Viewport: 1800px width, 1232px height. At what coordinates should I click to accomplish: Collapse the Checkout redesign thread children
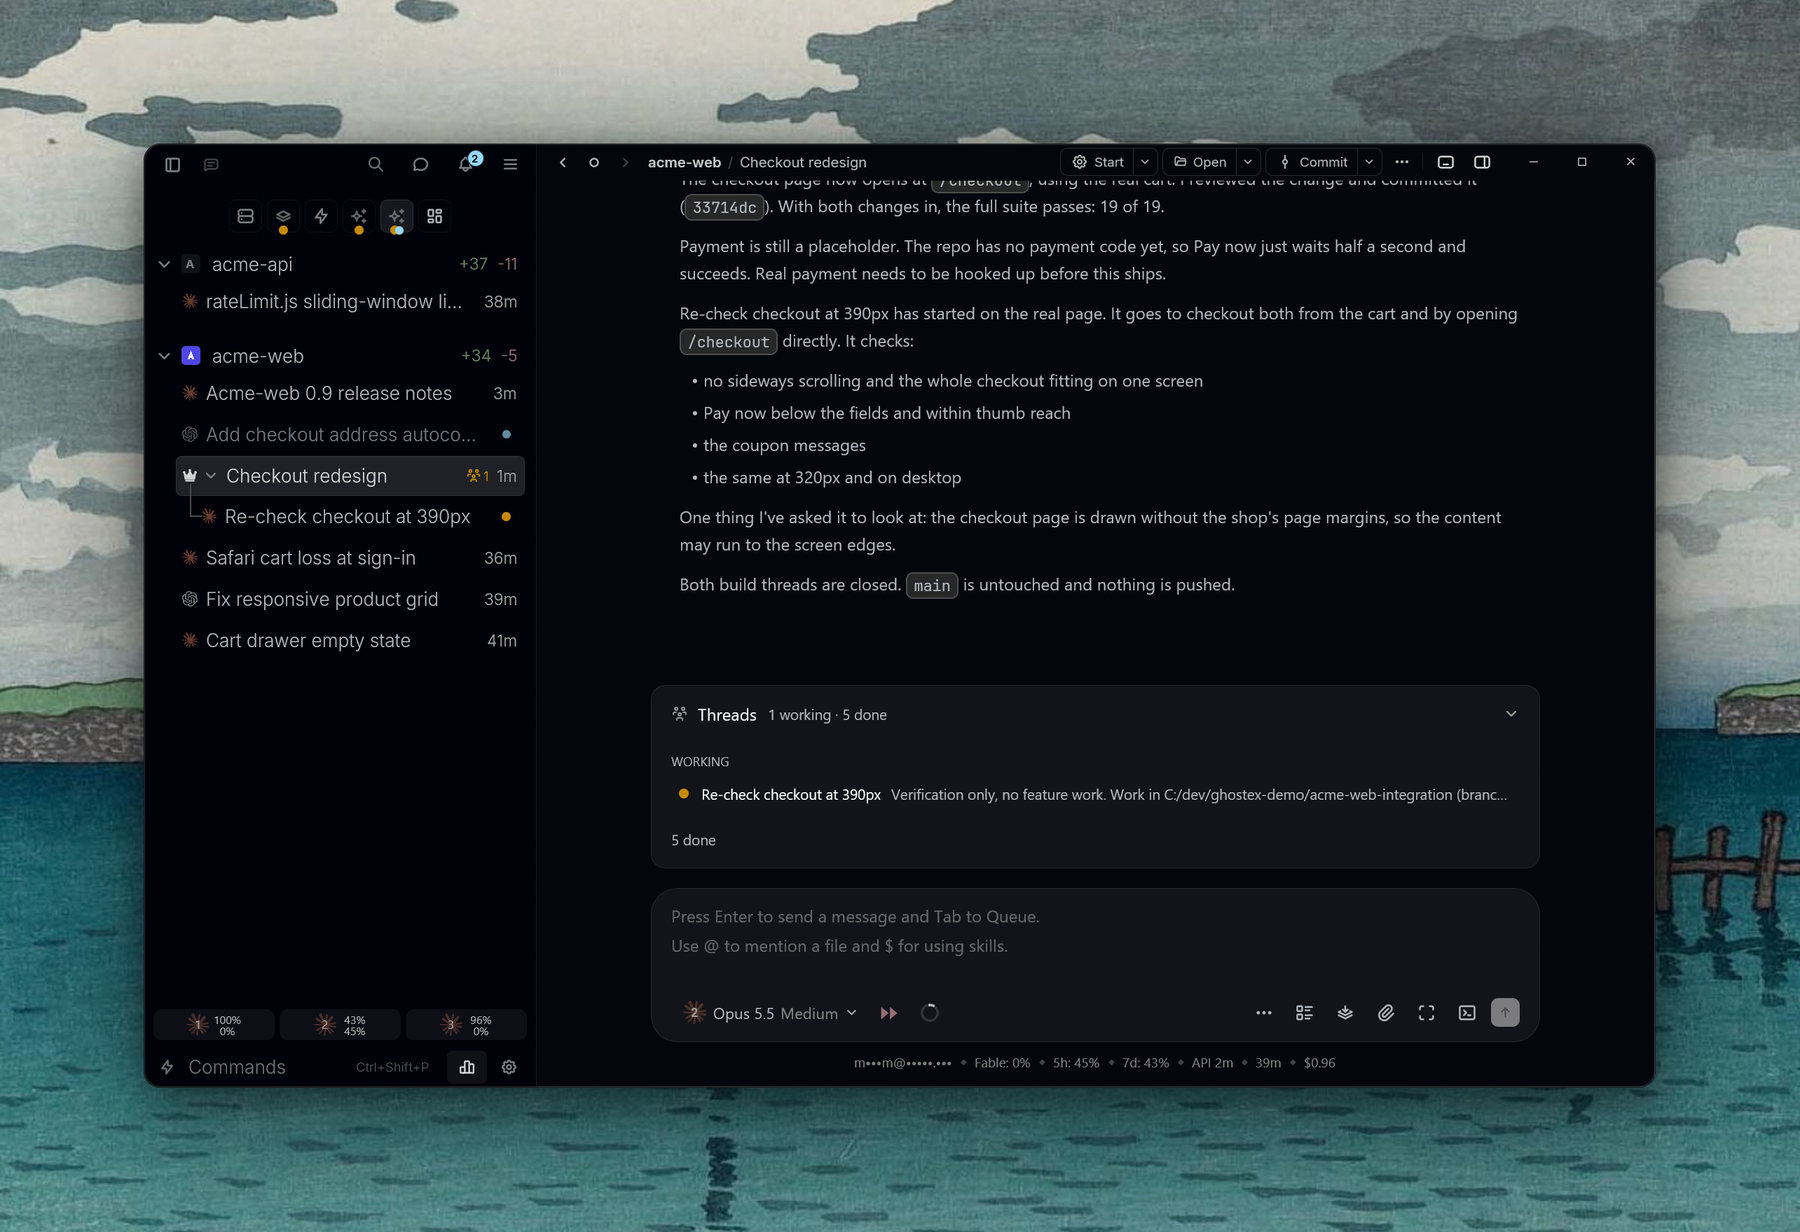[211, 476]
